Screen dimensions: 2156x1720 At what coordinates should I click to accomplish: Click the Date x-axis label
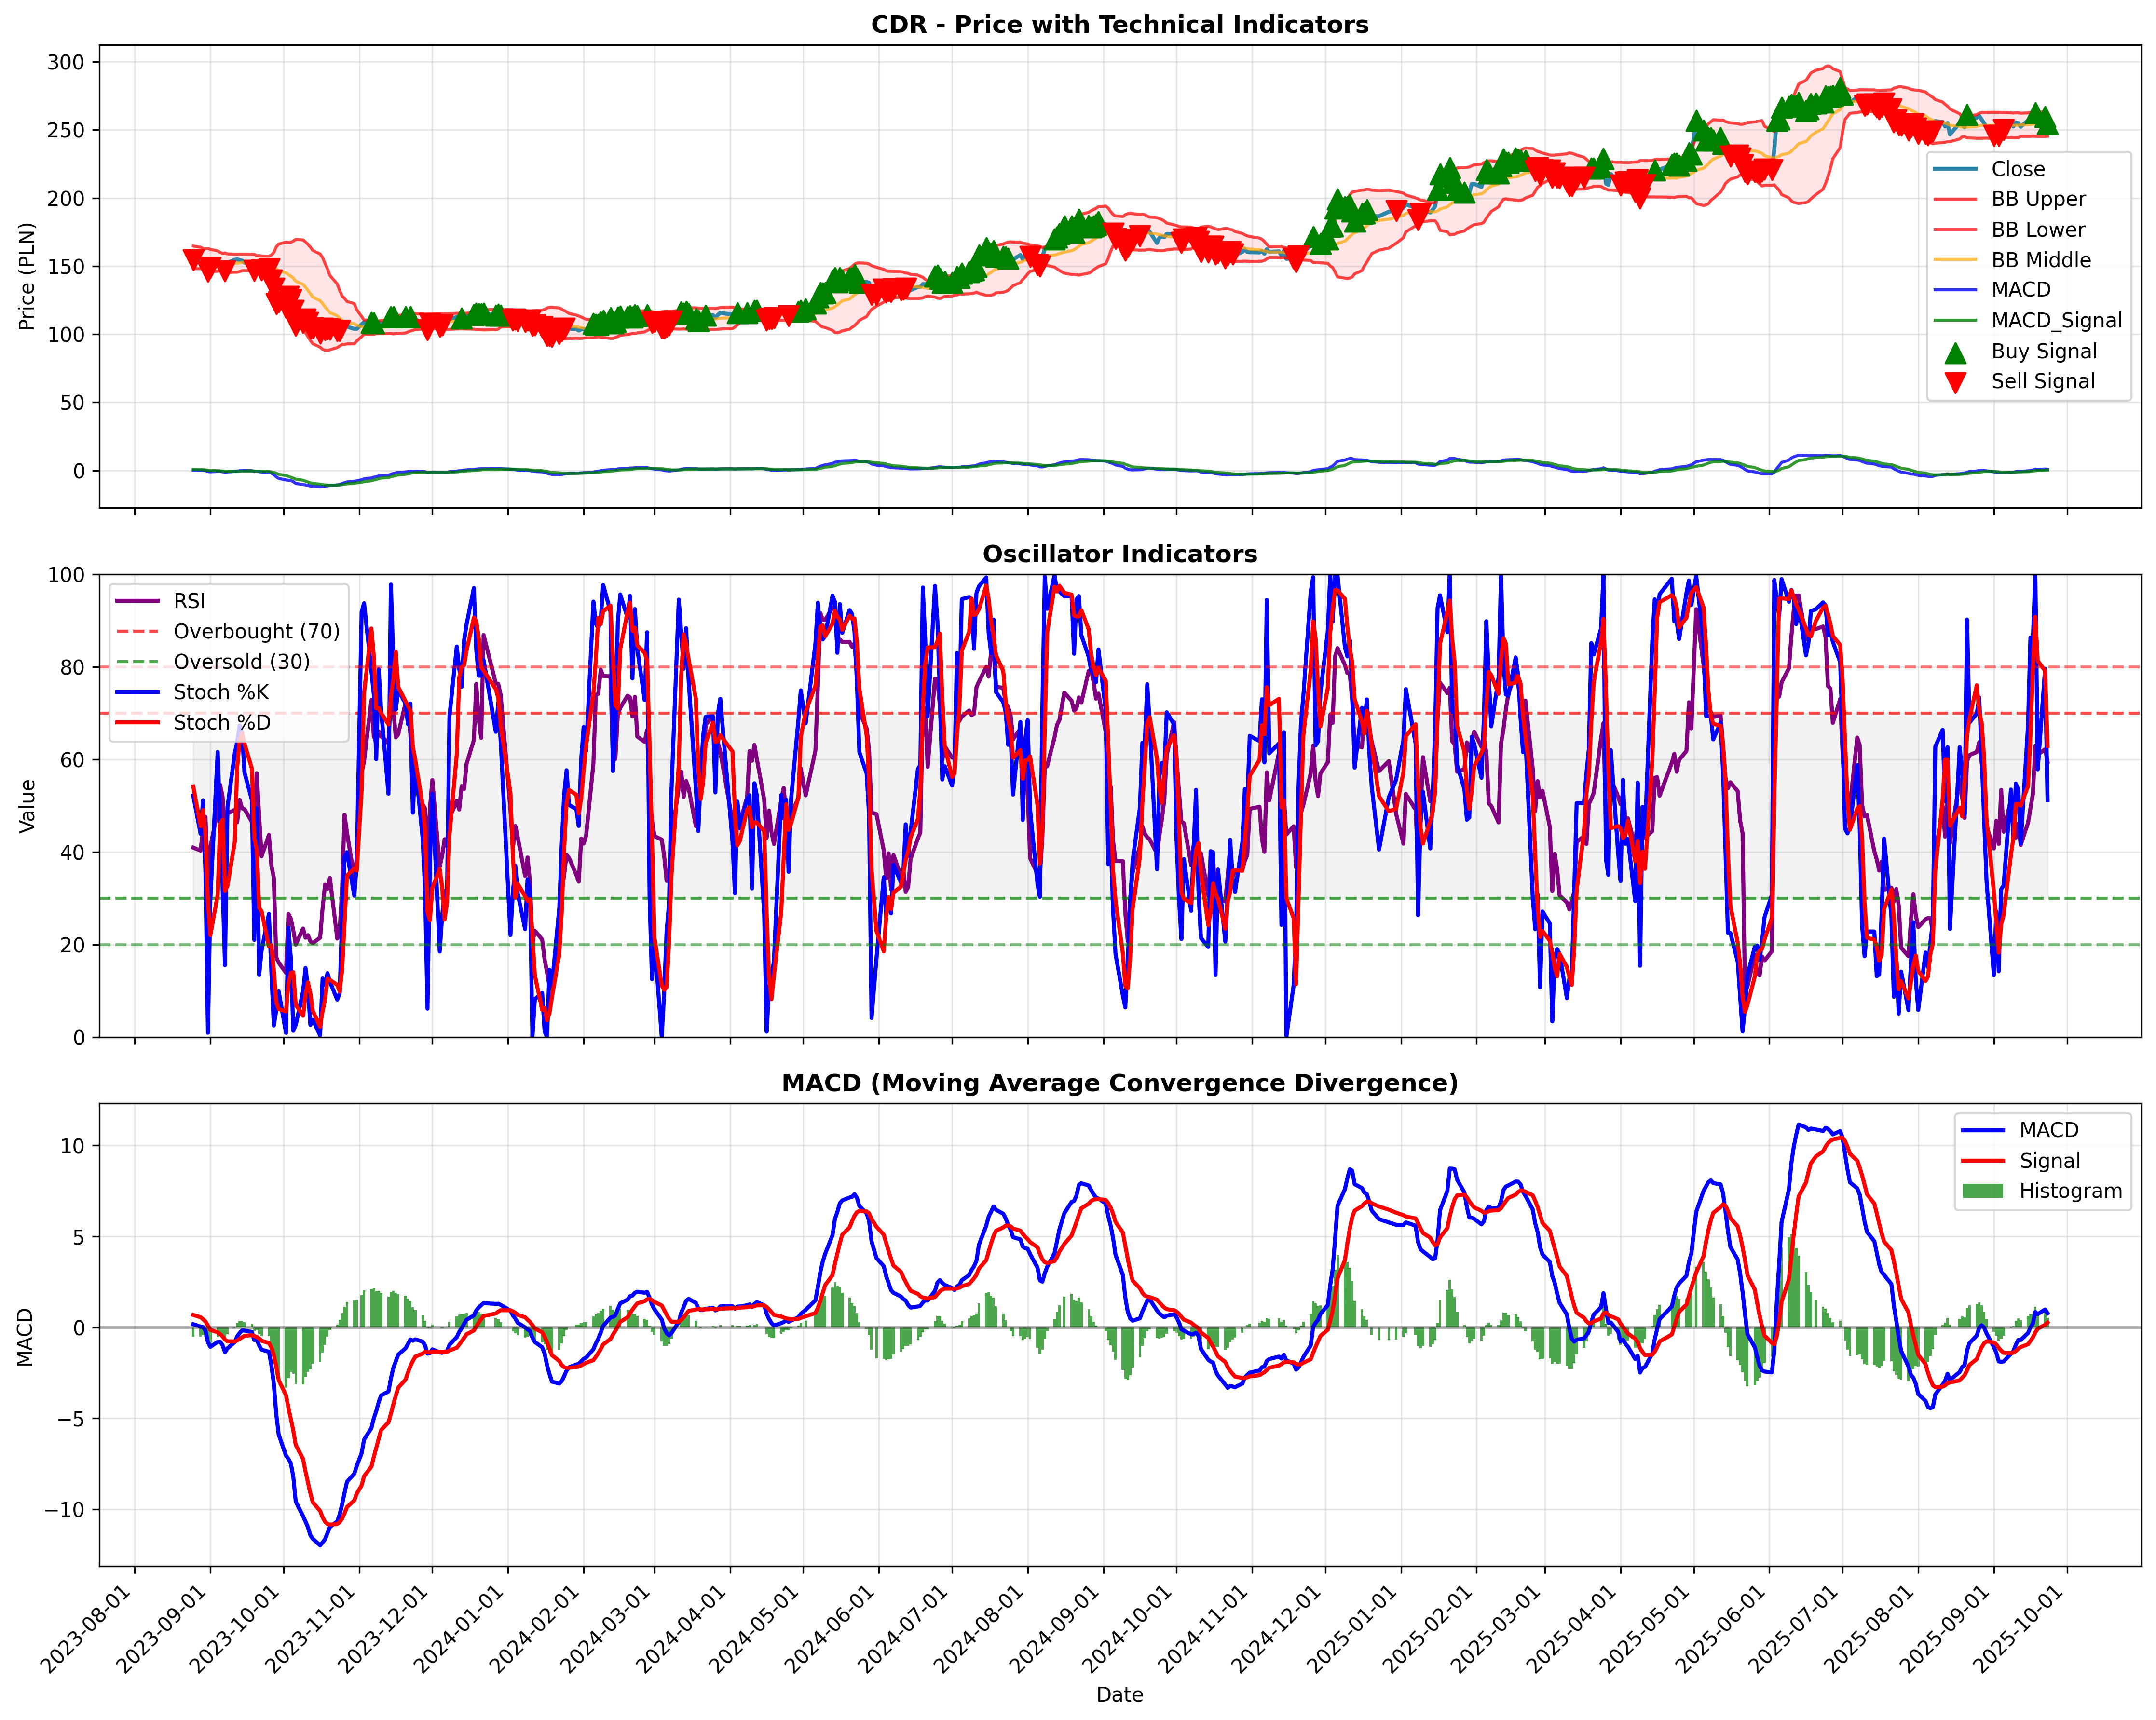point(1119,1694)
